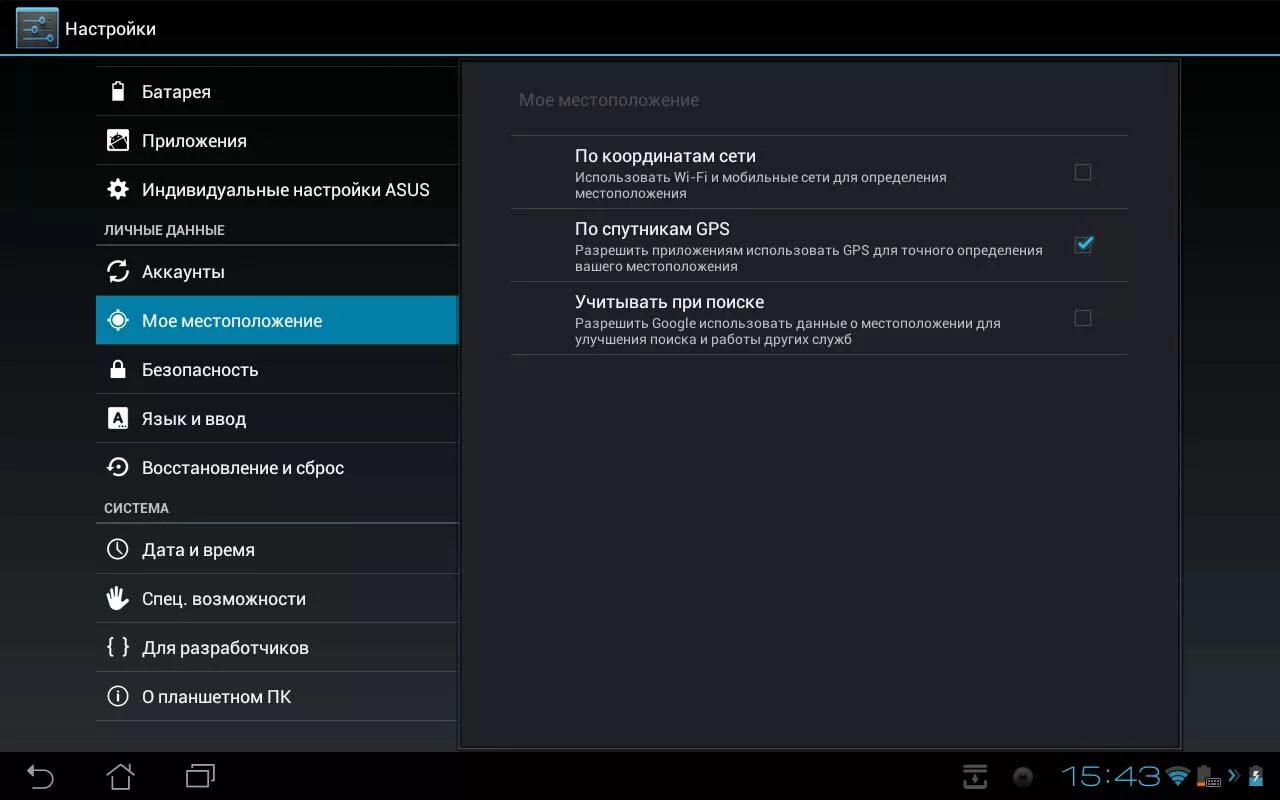Tap the 15:43 clock in system bar
Image resolution: width=1280 pixels, height=800 pixels.
pyautogui.click(x=1110, y=777)
